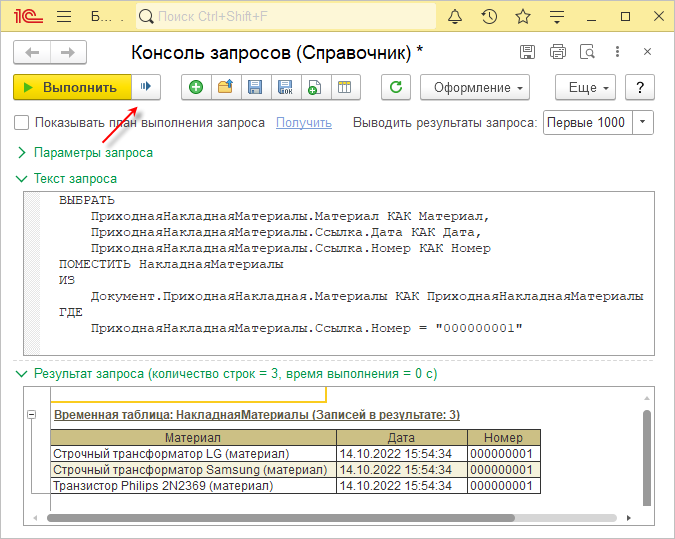
Task: Click the print icon near form title
Action: pos(558,52)
